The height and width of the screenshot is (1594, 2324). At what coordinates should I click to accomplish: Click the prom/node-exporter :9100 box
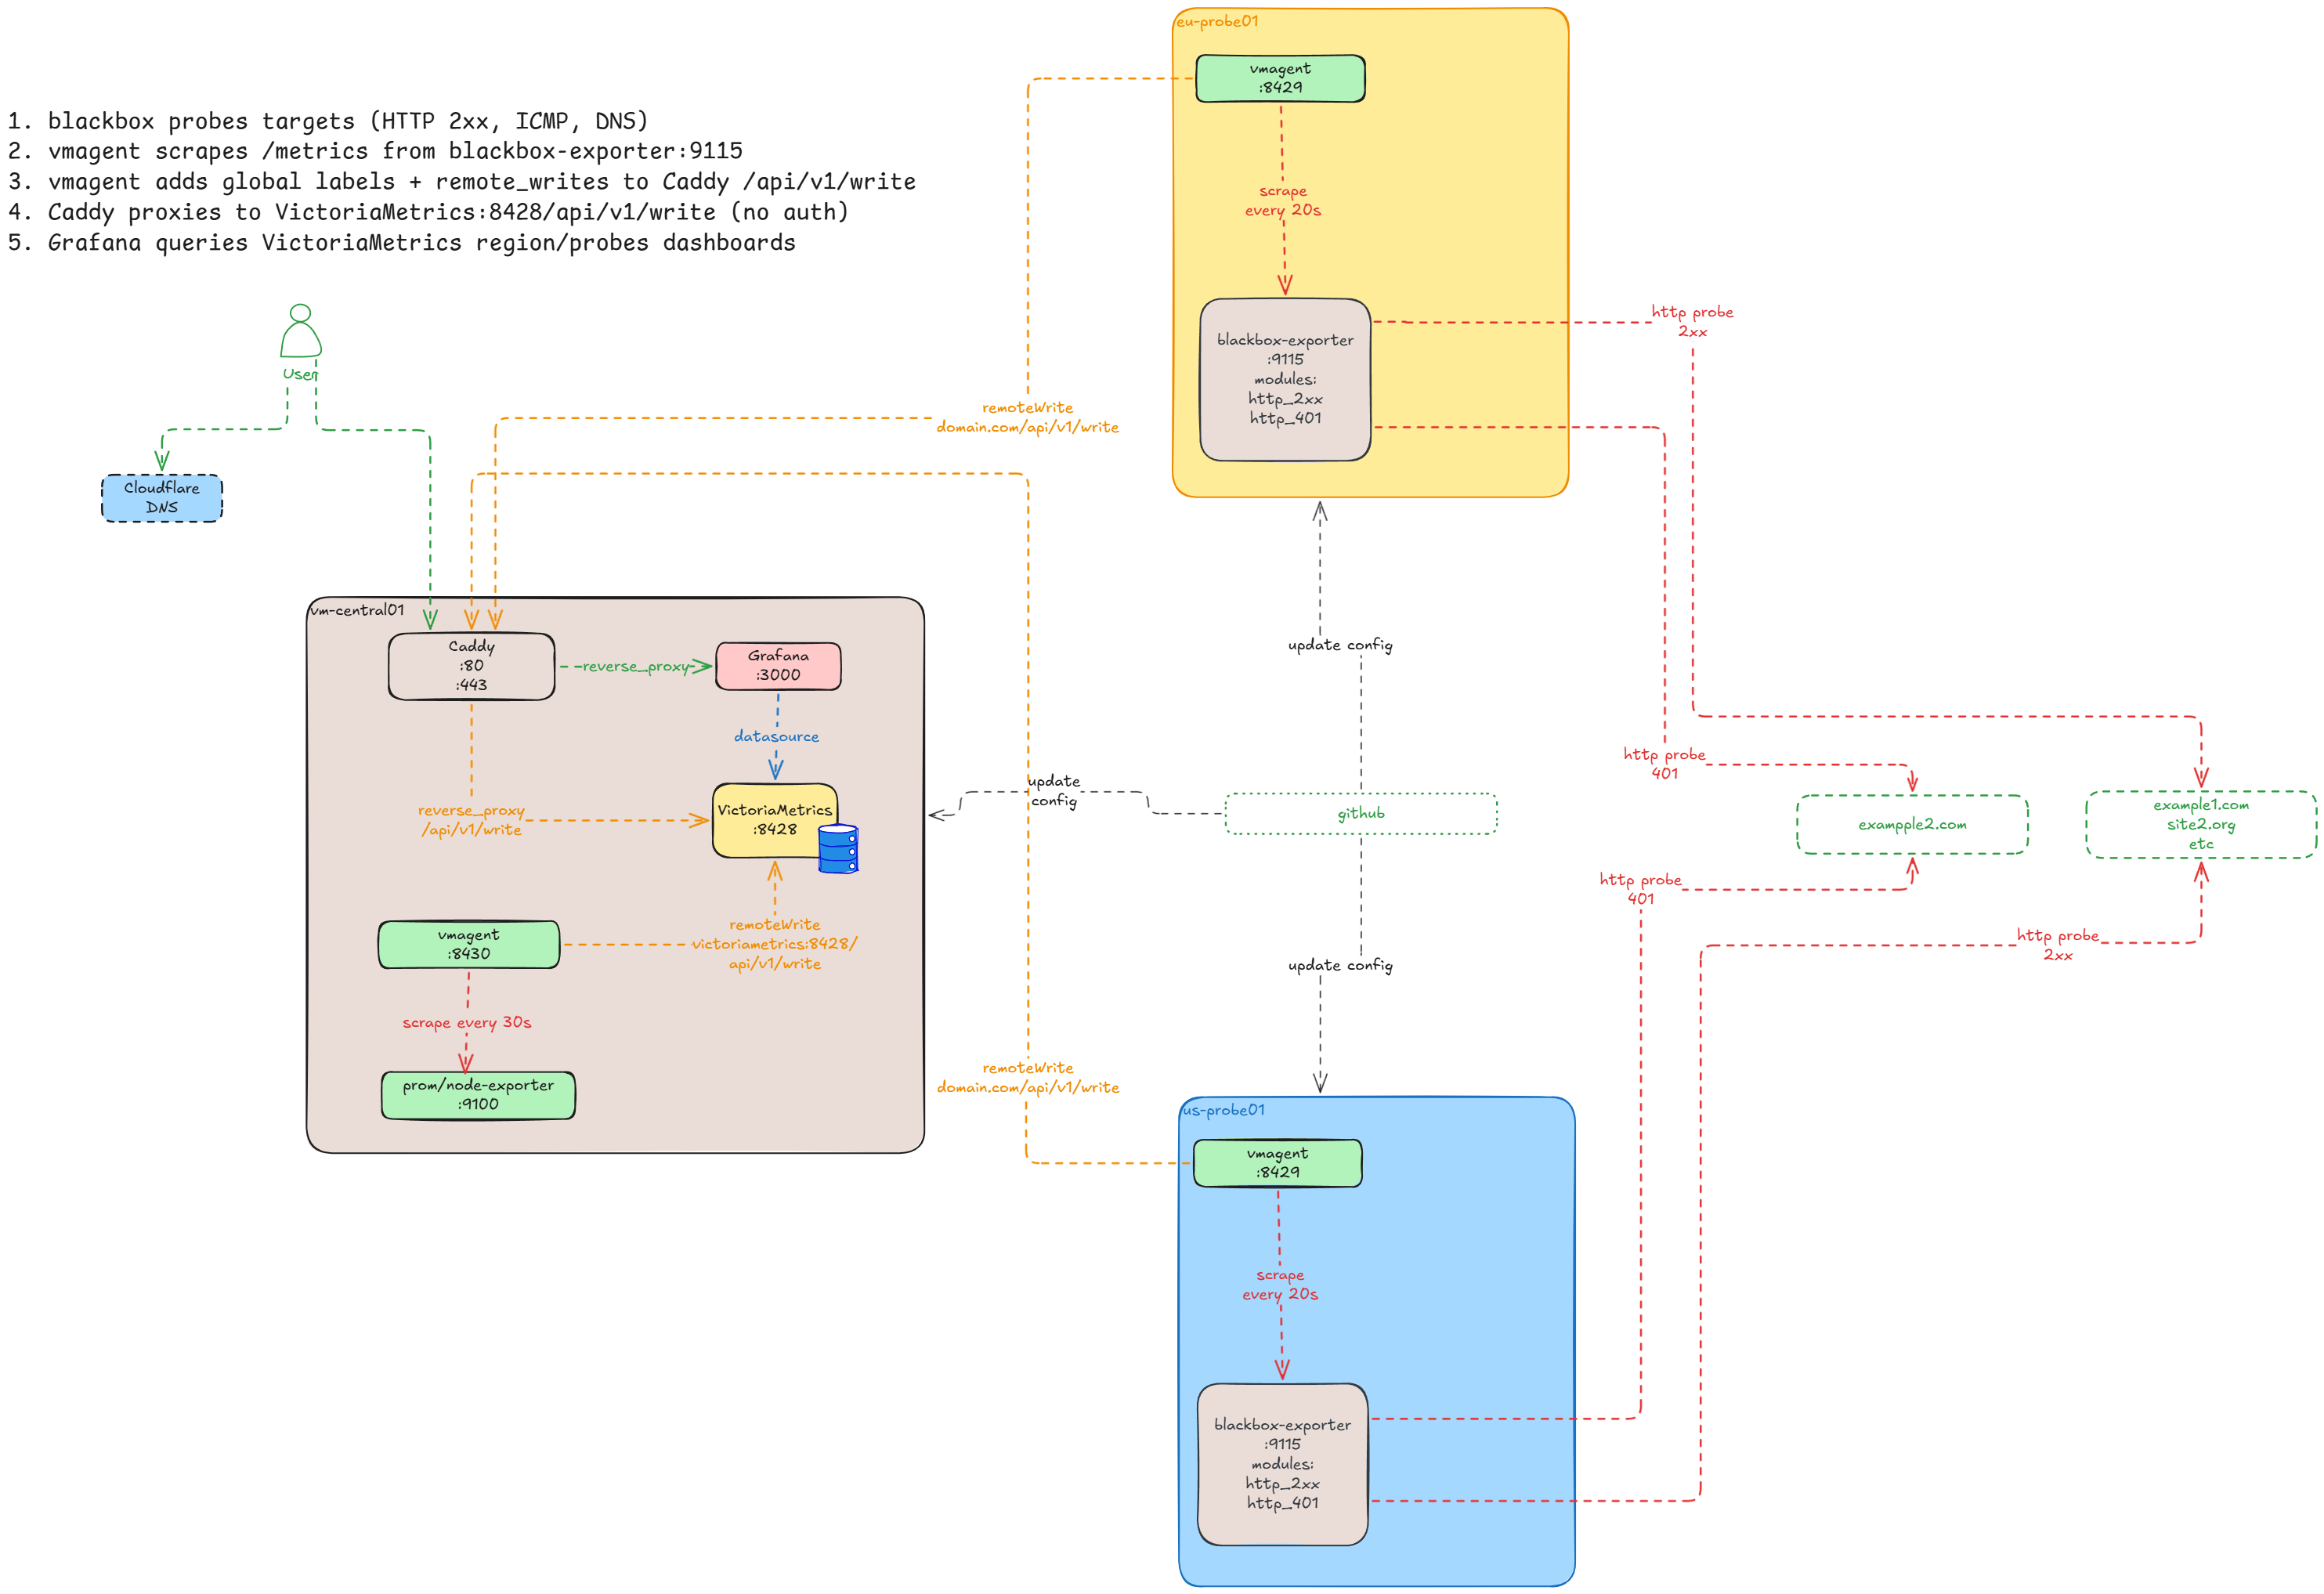tap(478, 1095)
